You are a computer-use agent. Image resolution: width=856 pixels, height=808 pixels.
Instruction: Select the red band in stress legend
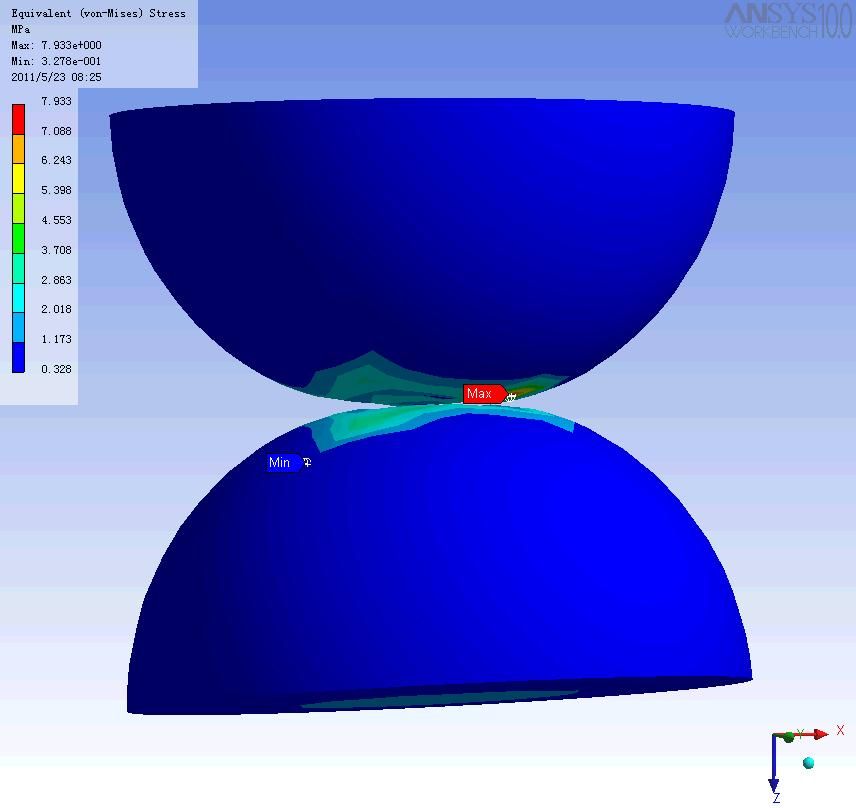[18, 117]
